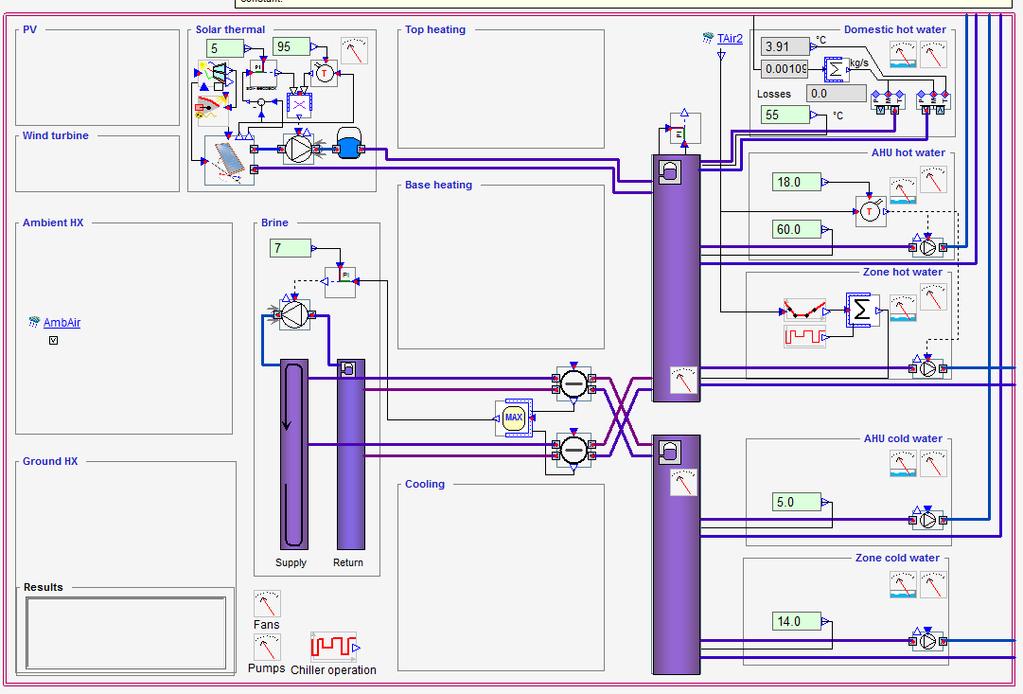This screenshot has height=694, width=1023.
Task: Select the X multiplier block in Solar thermal
Action: click(x=299, y=105)
